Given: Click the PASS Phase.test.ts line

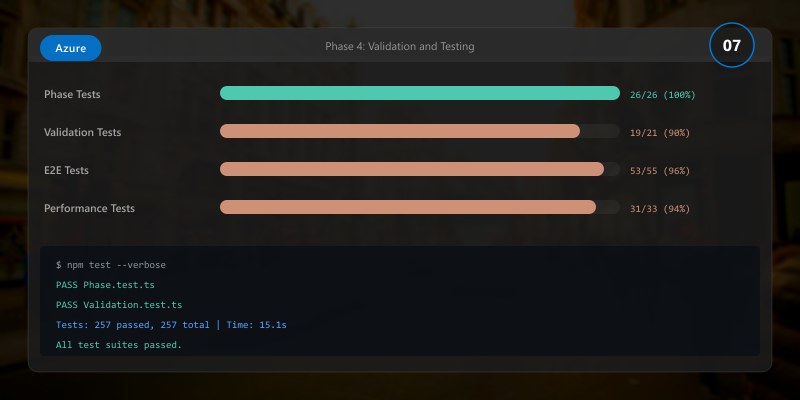Looking at the screenshot, I should tap(105, 285).
